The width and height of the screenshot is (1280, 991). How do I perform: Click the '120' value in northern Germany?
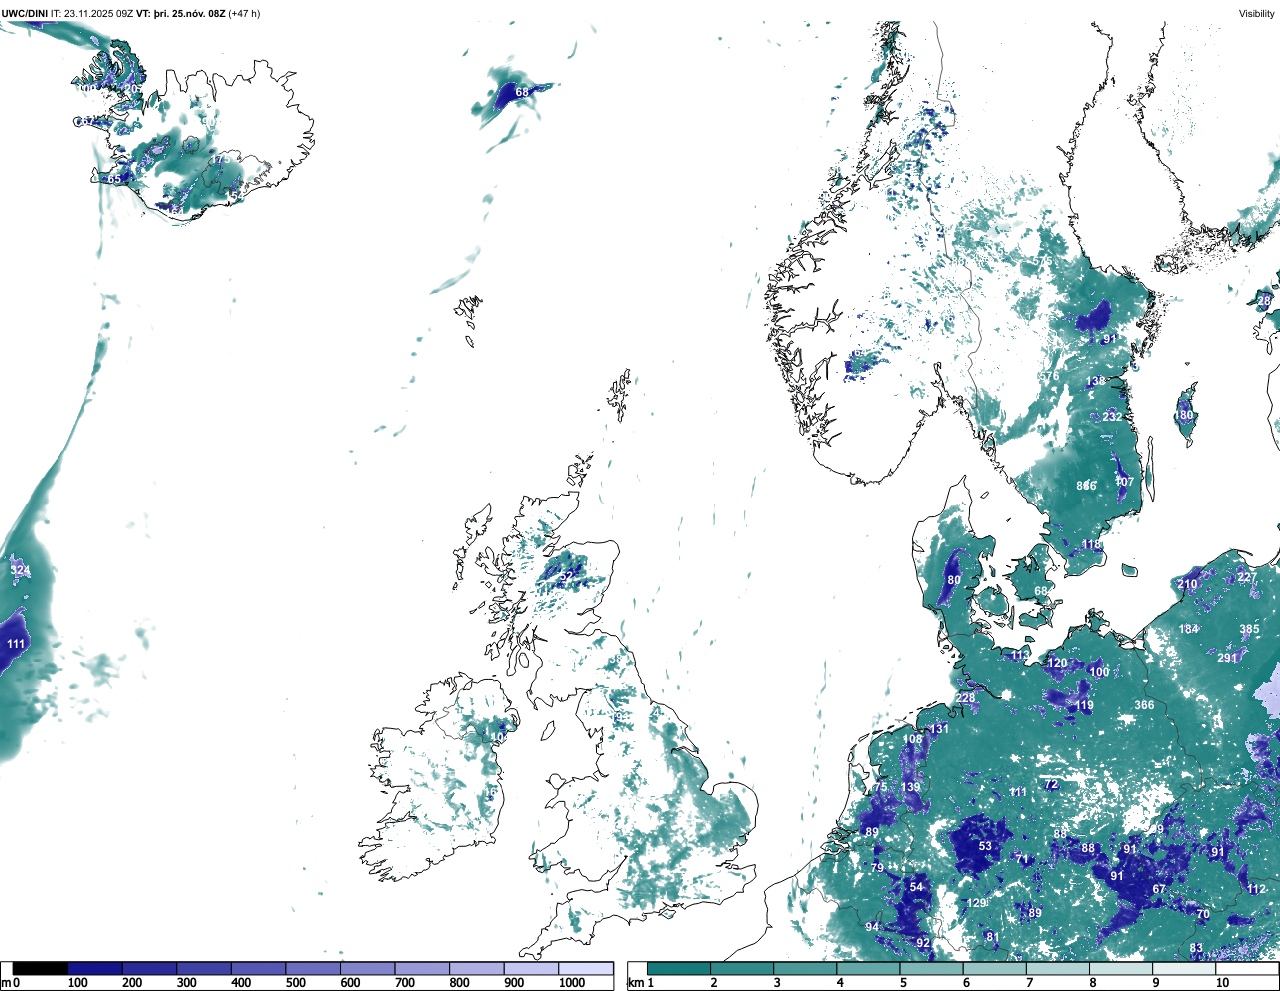click(1057, 663)
